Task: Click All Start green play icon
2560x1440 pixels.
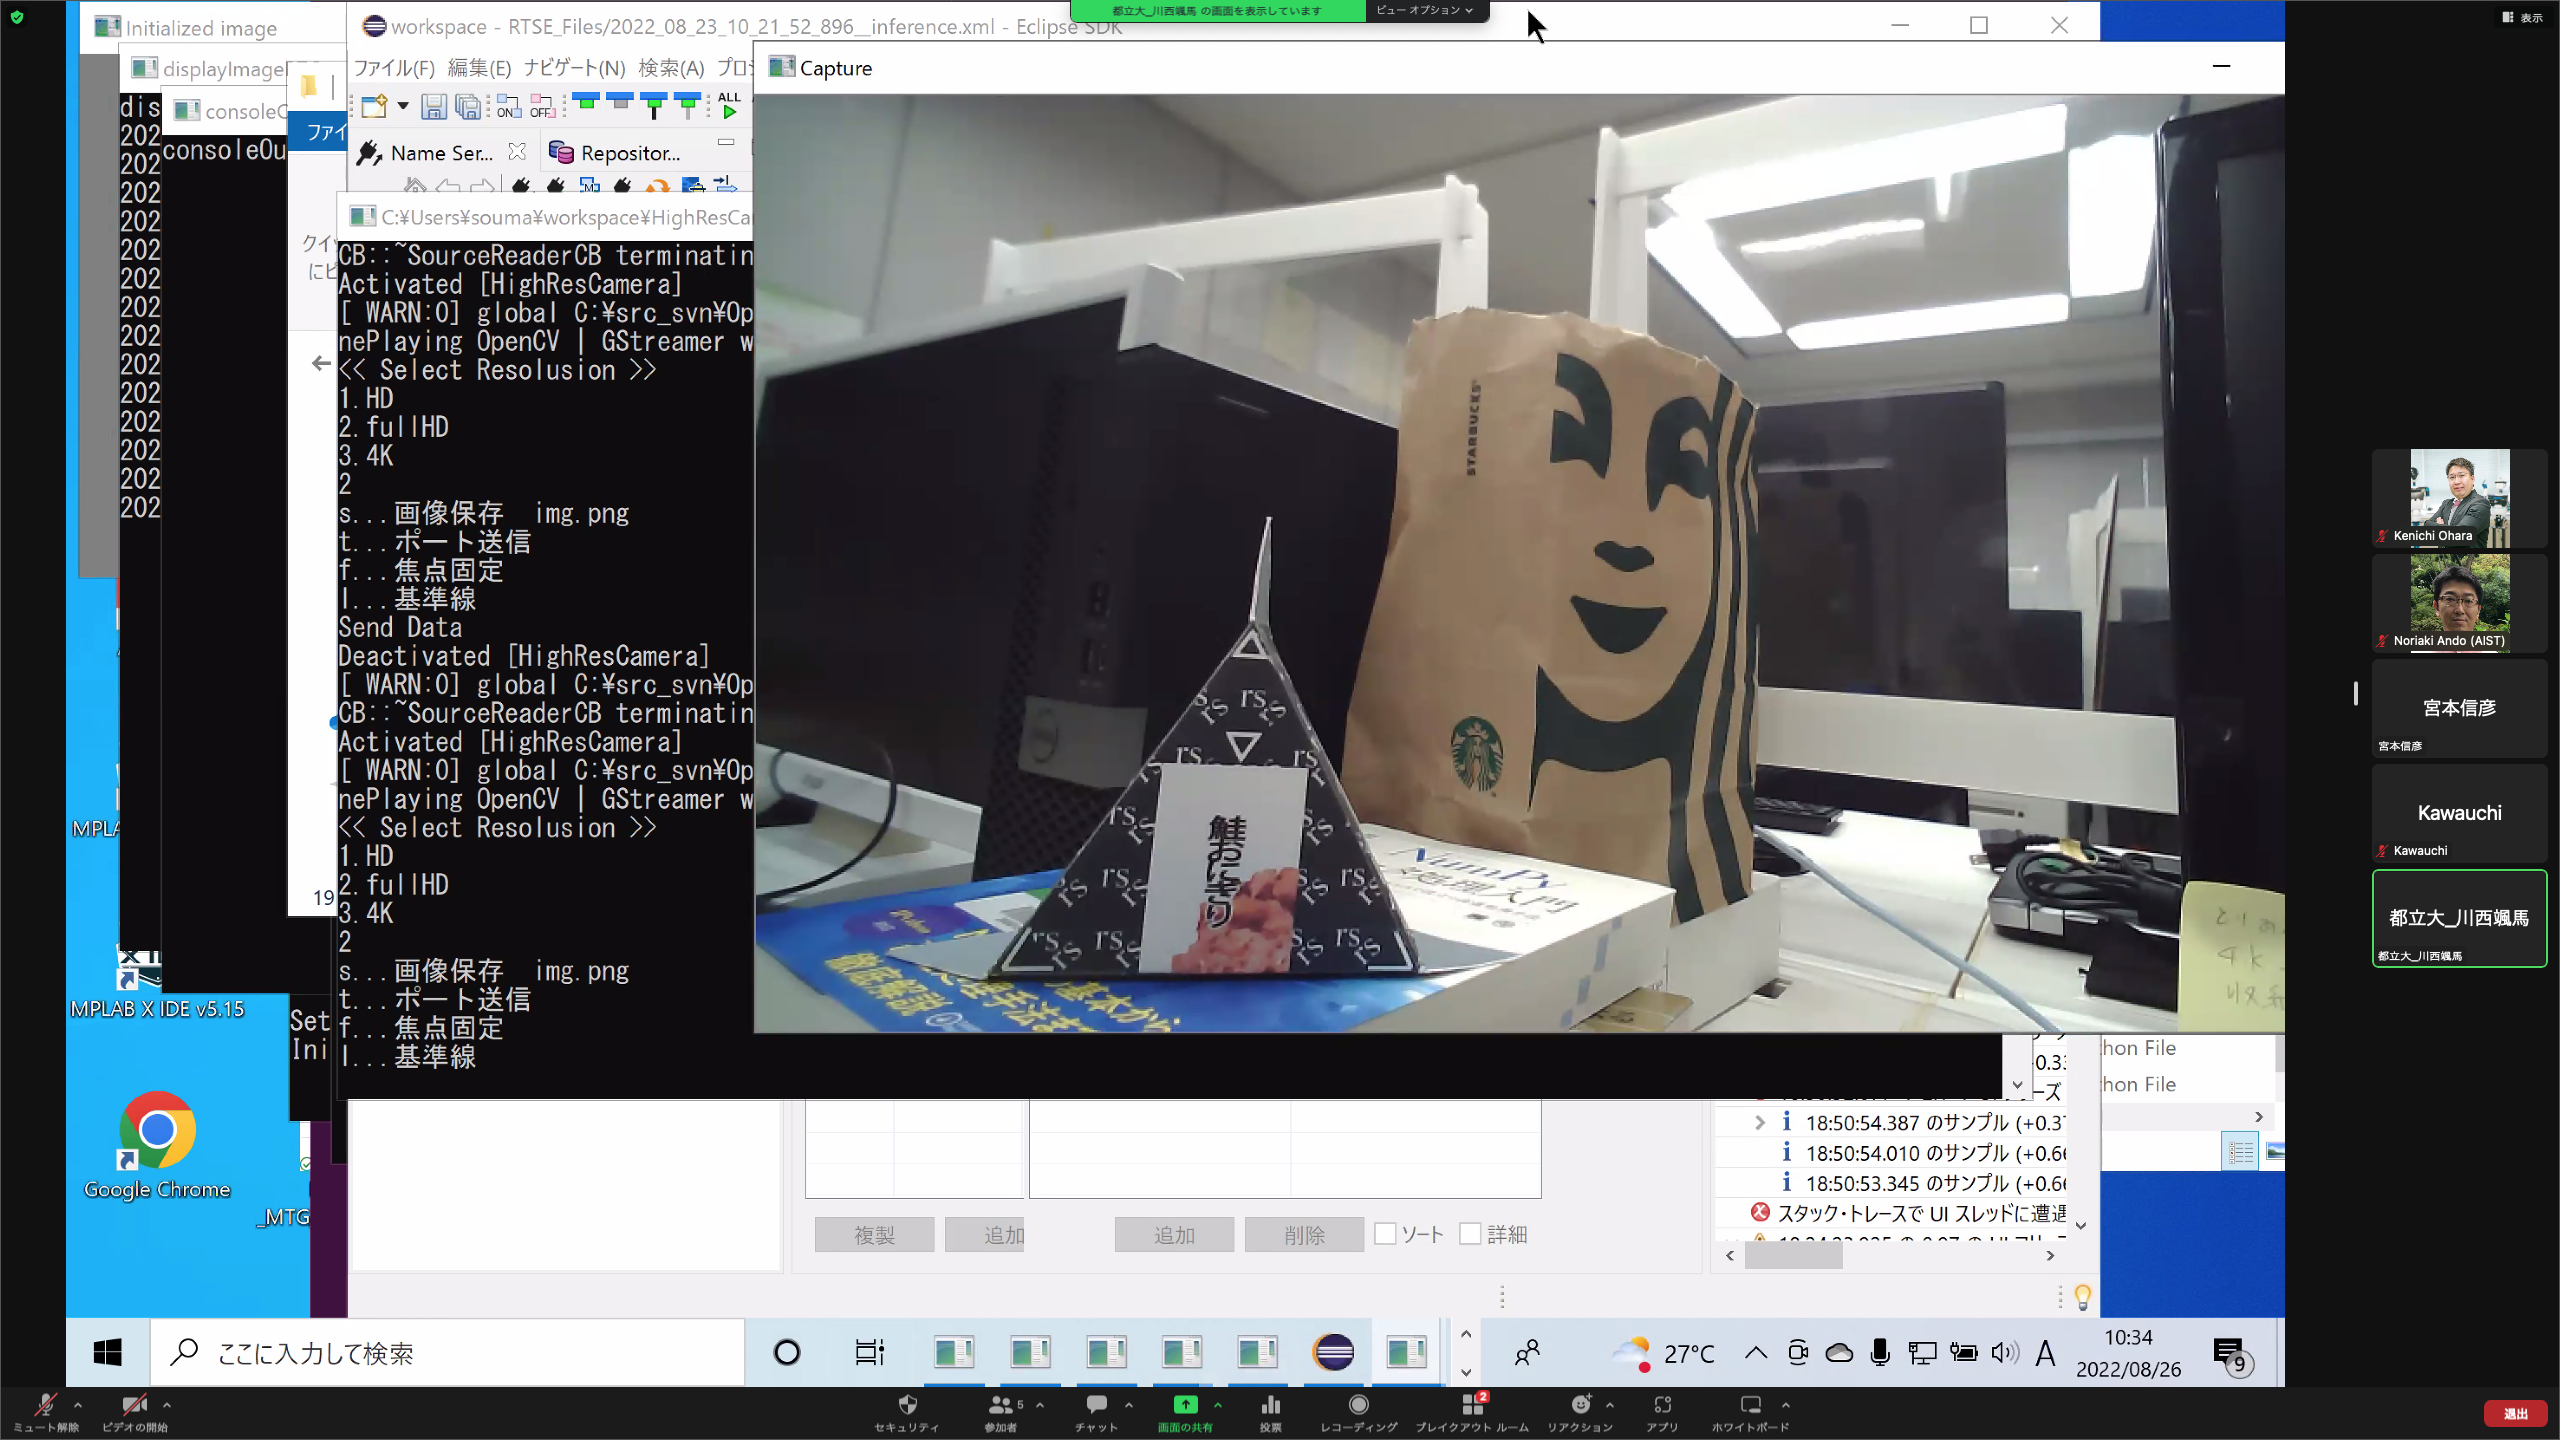Action: 729,106
